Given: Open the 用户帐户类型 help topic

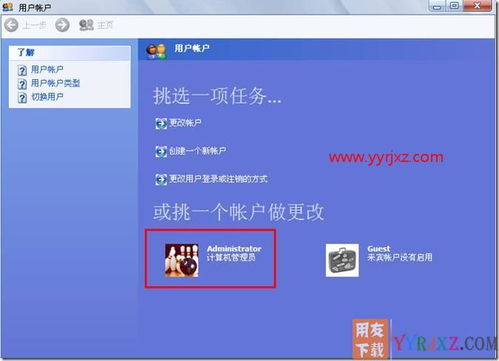Looking at the screenshot, I should pos(55,83).
